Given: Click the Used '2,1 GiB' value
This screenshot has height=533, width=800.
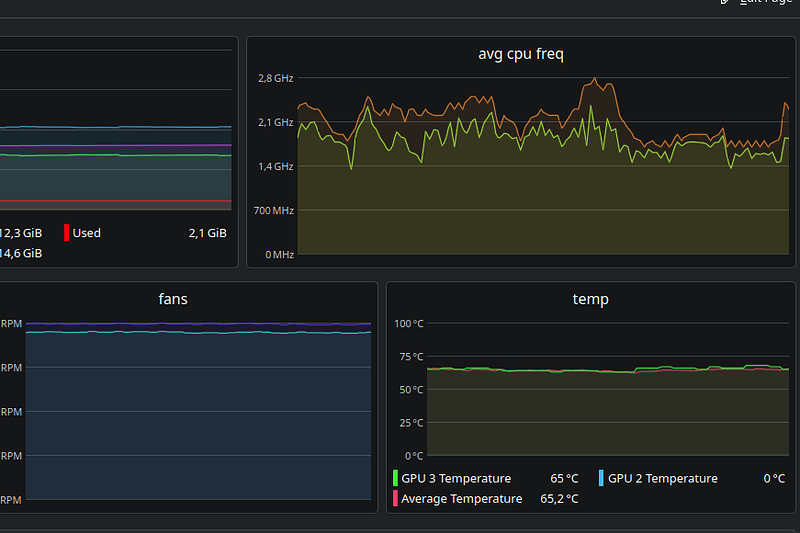Looking at the screenshot, I should tap(208, 233).
